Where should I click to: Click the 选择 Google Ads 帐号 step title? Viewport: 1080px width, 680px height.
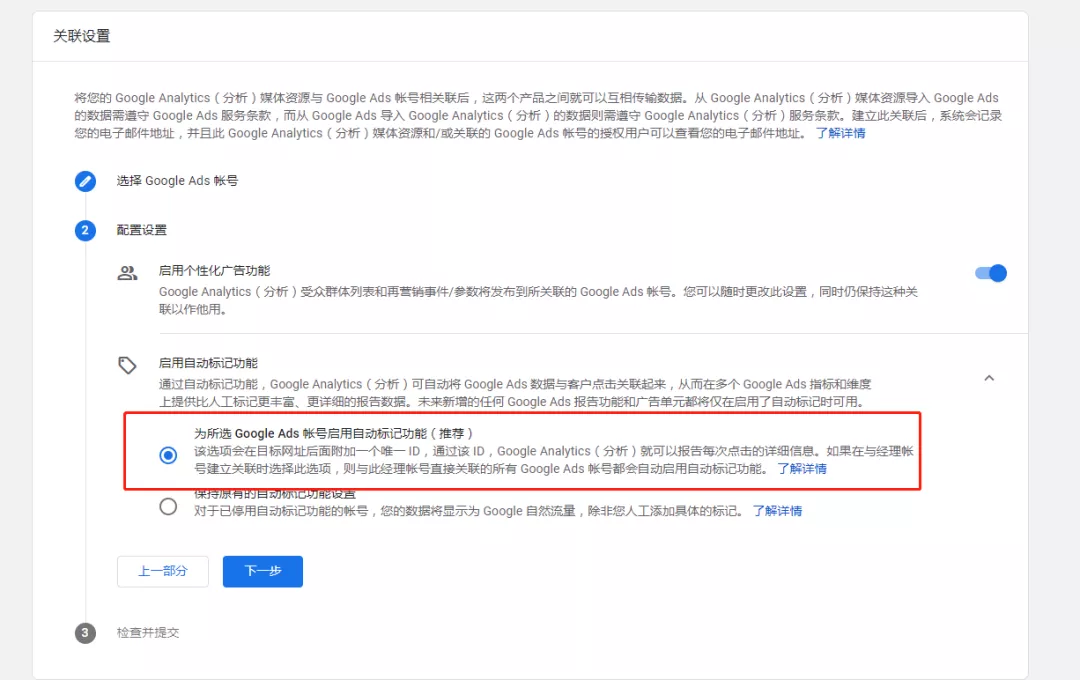(x=177, y=181)
